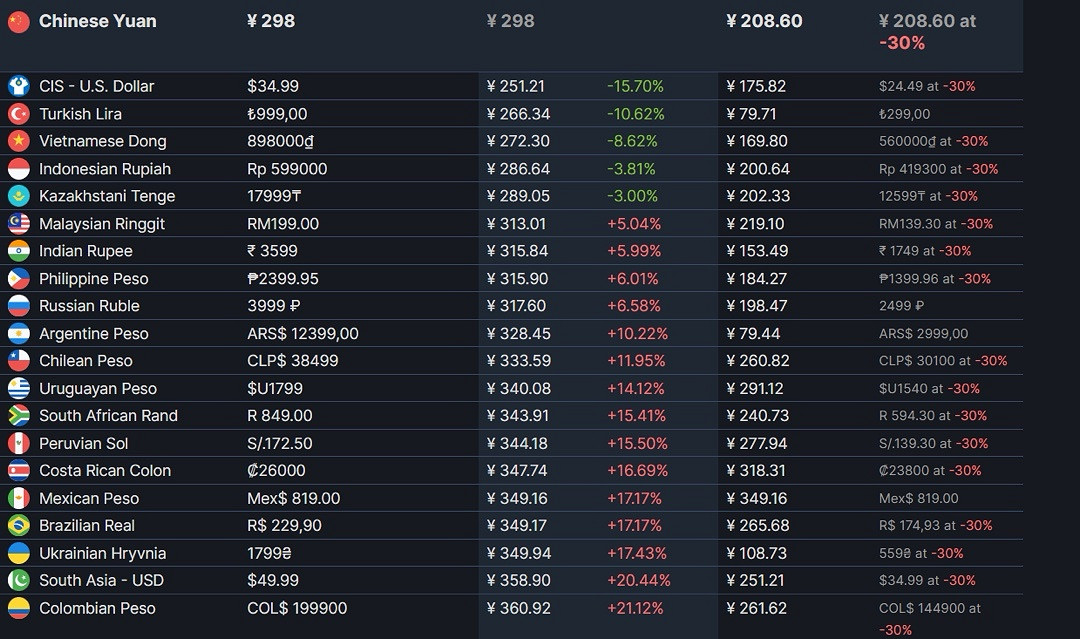Viewport: 1080px width, 639px height.
Task: Click the Colombia flag icon
Action: coord(18,608)
